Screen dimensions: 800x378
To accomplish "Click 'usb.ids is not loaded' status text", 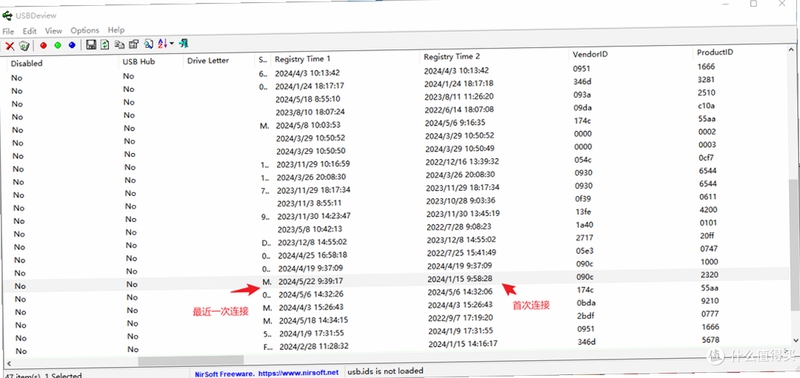I will (x=385, y=371).
